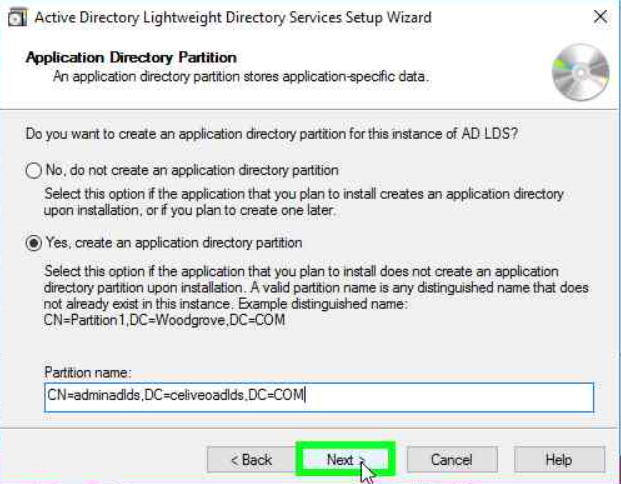Screen dimensions: 621x484
Task: Go back with the Back button
Action: 250,459
